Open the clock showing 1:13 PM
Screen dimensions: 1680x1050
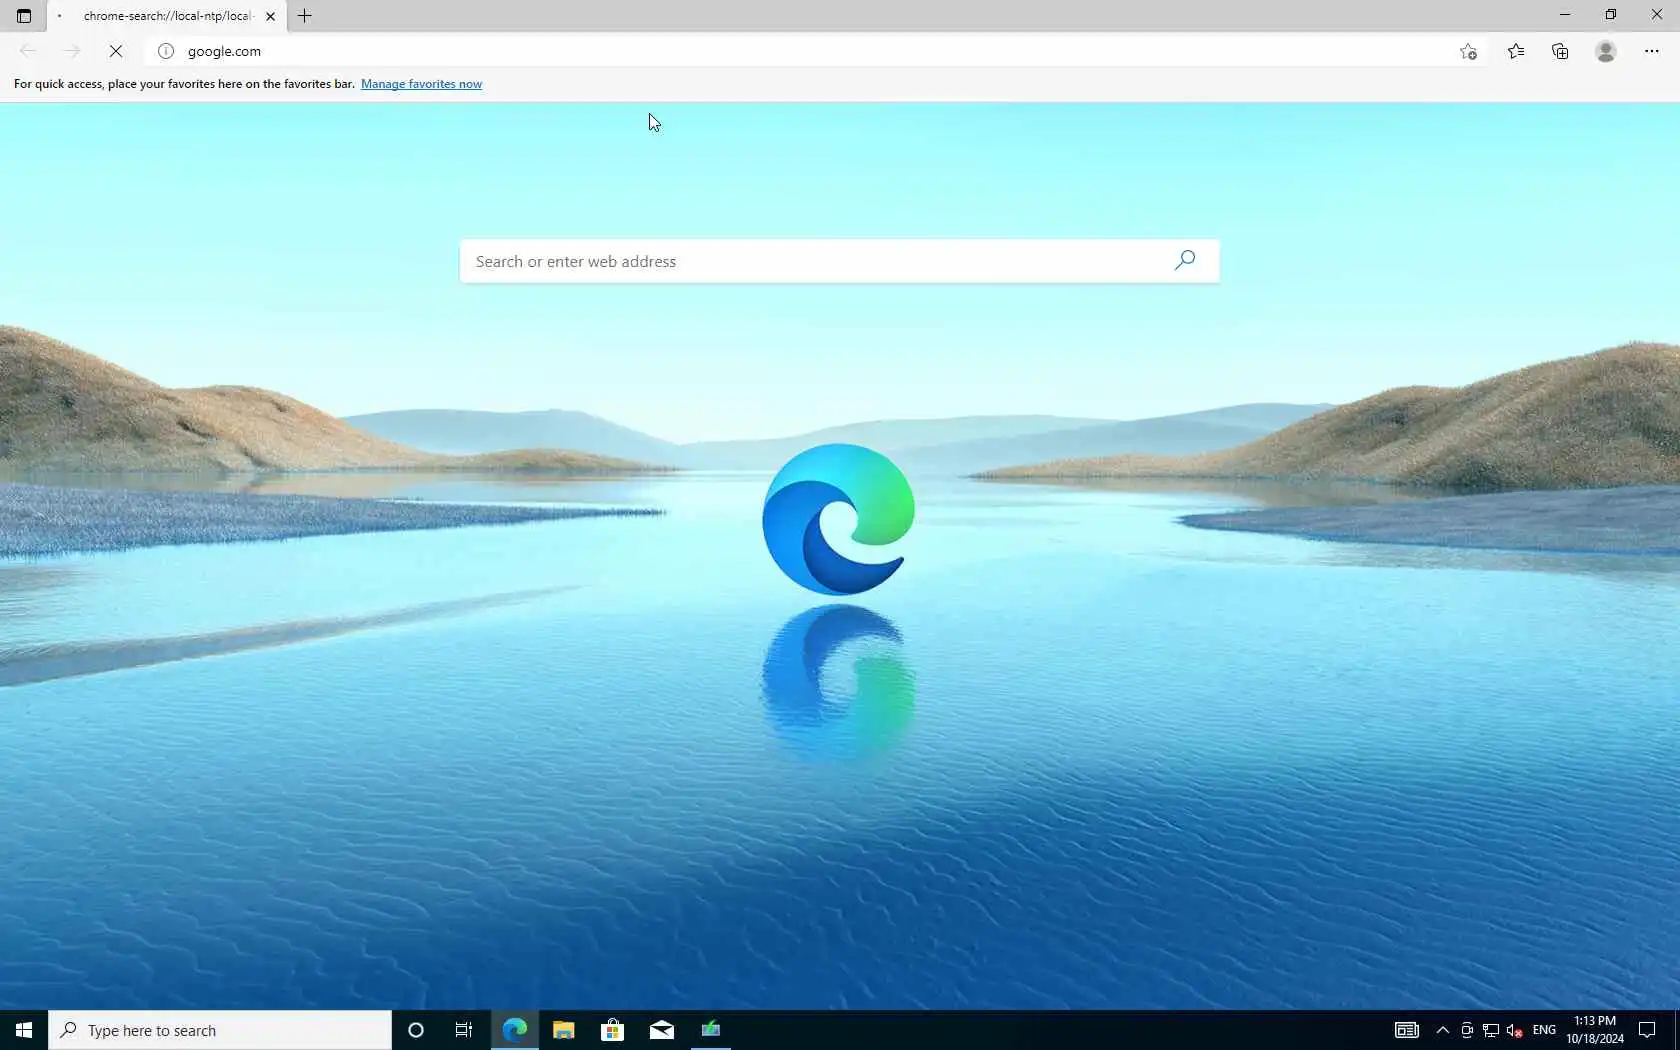1595,1030
